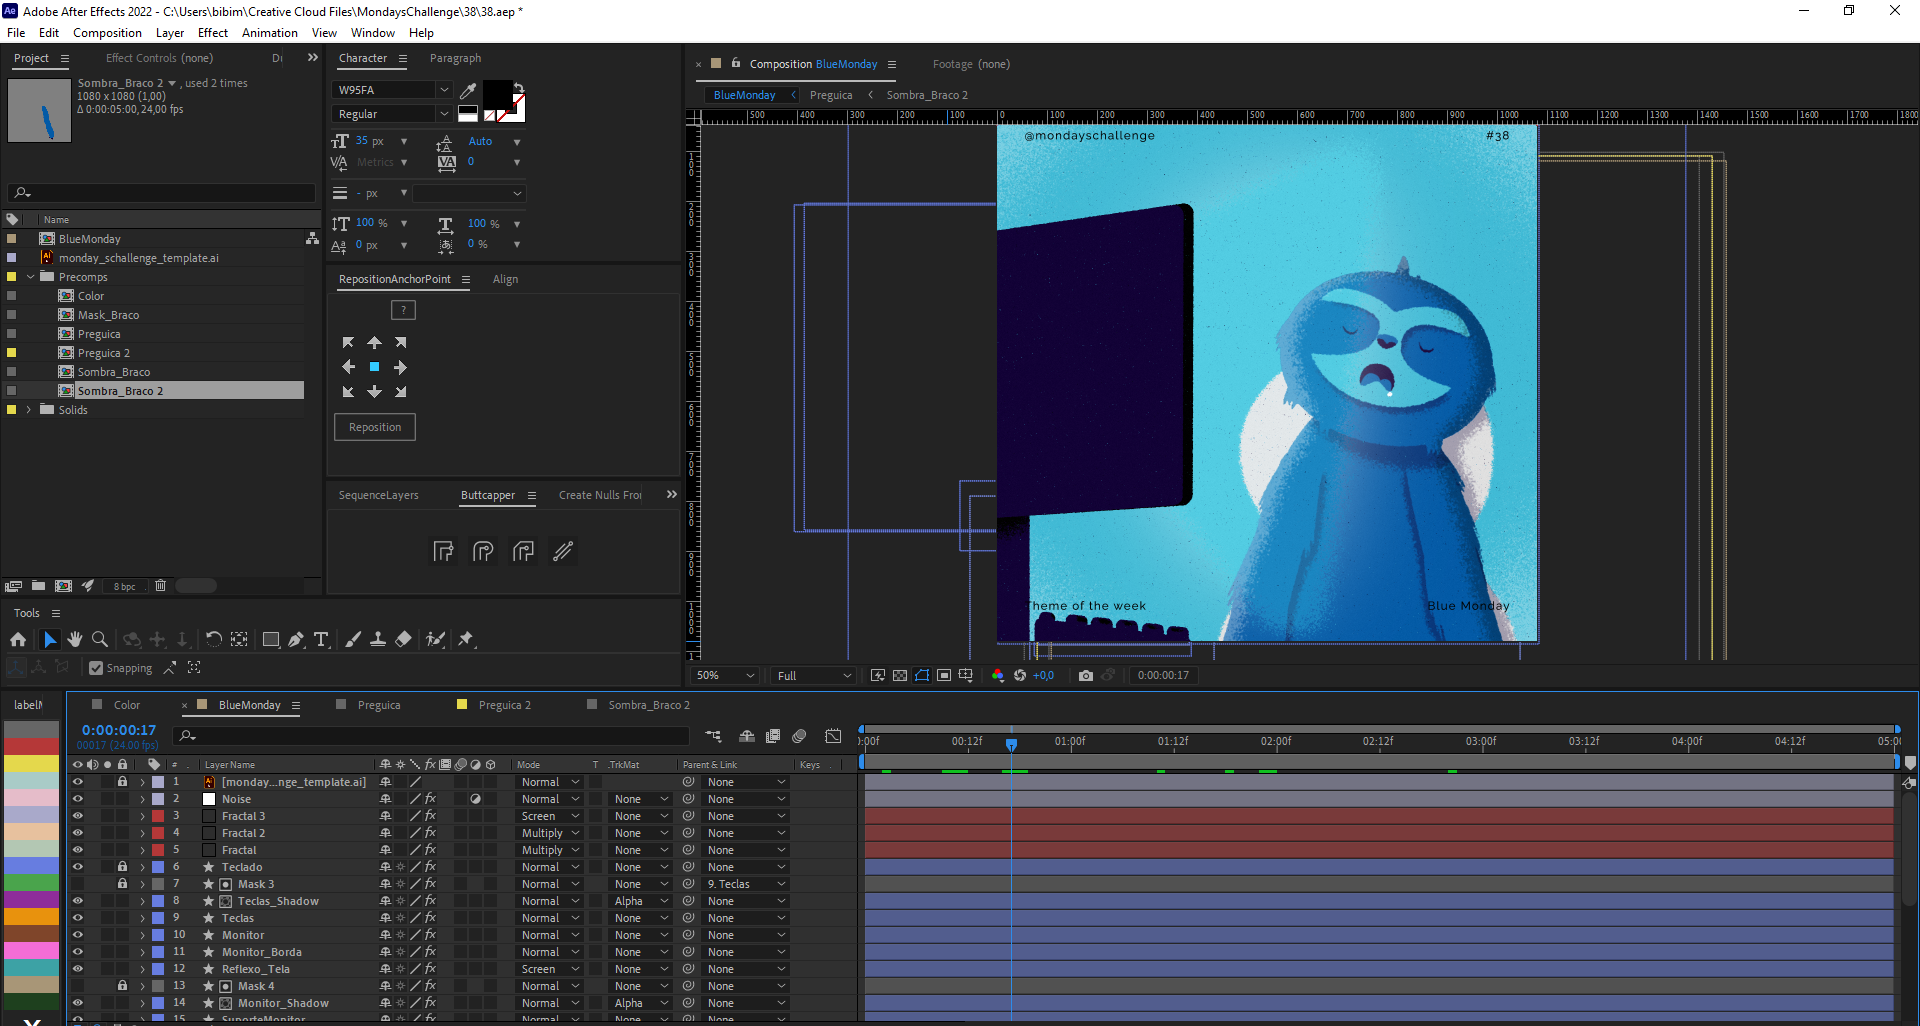The image size is (1920, 1026).
Task: Open Preguica in composition breadcrumb
Action: tap(831, 95)
